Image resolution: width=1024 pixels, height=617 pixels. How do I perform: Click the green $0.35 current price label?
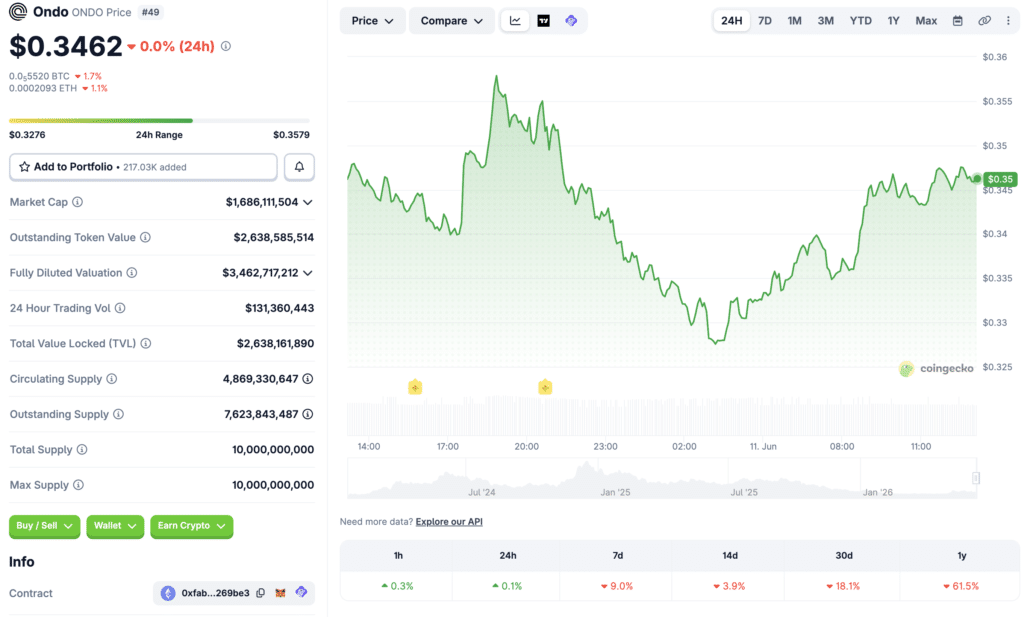click(1000, 179)
